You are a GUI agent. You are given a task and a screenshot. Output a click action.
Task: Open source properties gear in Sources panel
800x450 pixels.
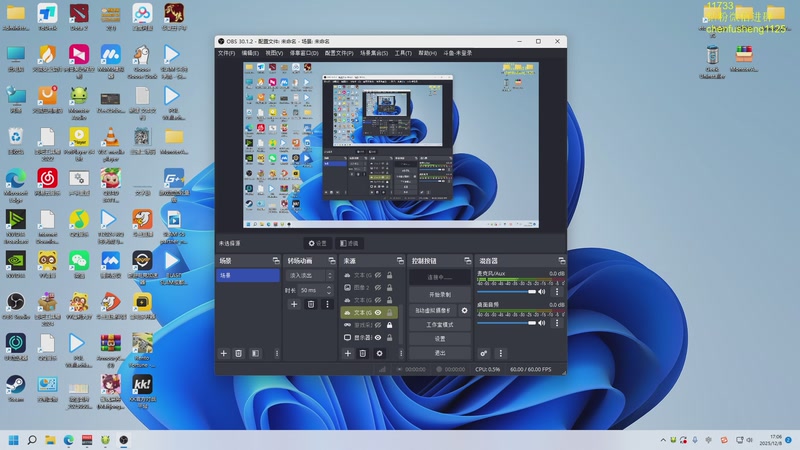(x=379, y=353)
